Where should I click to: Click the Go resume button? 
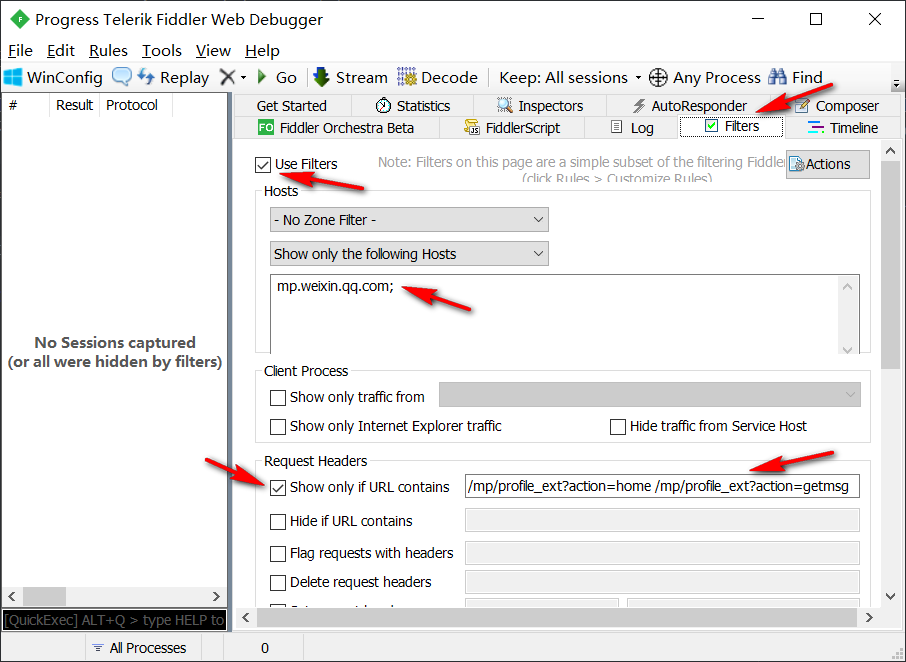pyautogui.click(x=277, y=77)
